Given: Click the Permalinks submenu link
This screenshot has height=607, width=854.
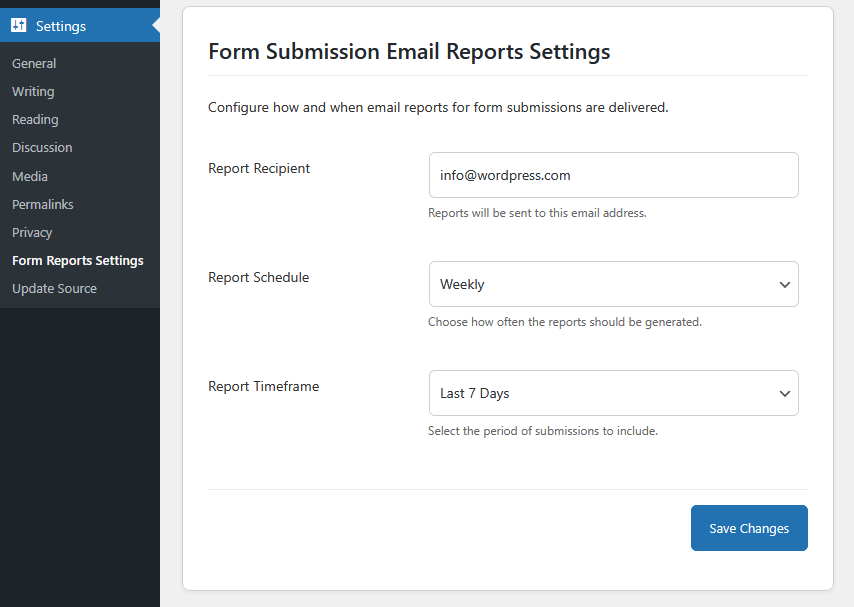Looking at the screenshot, I should [43, 204].
